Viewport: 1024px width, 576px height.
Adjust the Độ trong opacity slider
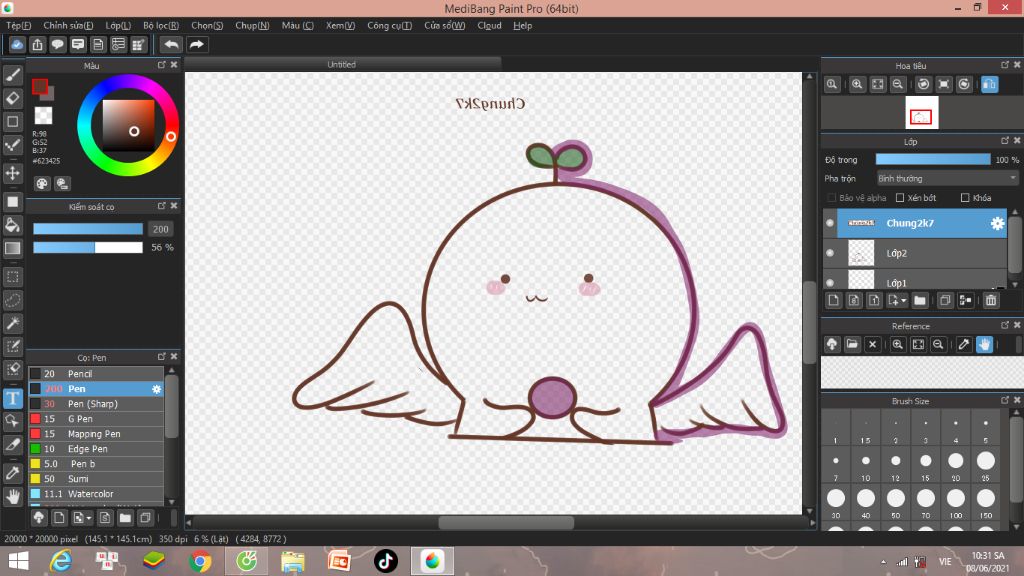click(x=933, y=159)
